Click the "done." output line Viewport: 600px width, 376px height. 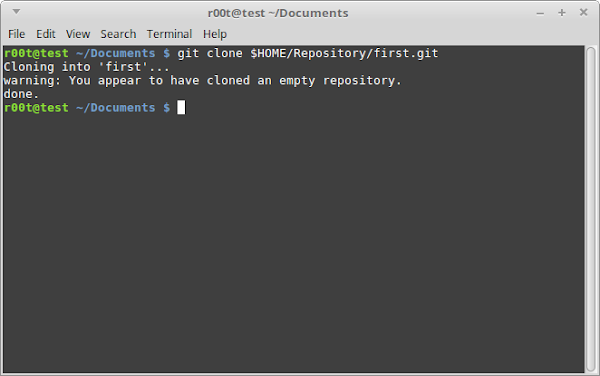[x=21, y=94]
